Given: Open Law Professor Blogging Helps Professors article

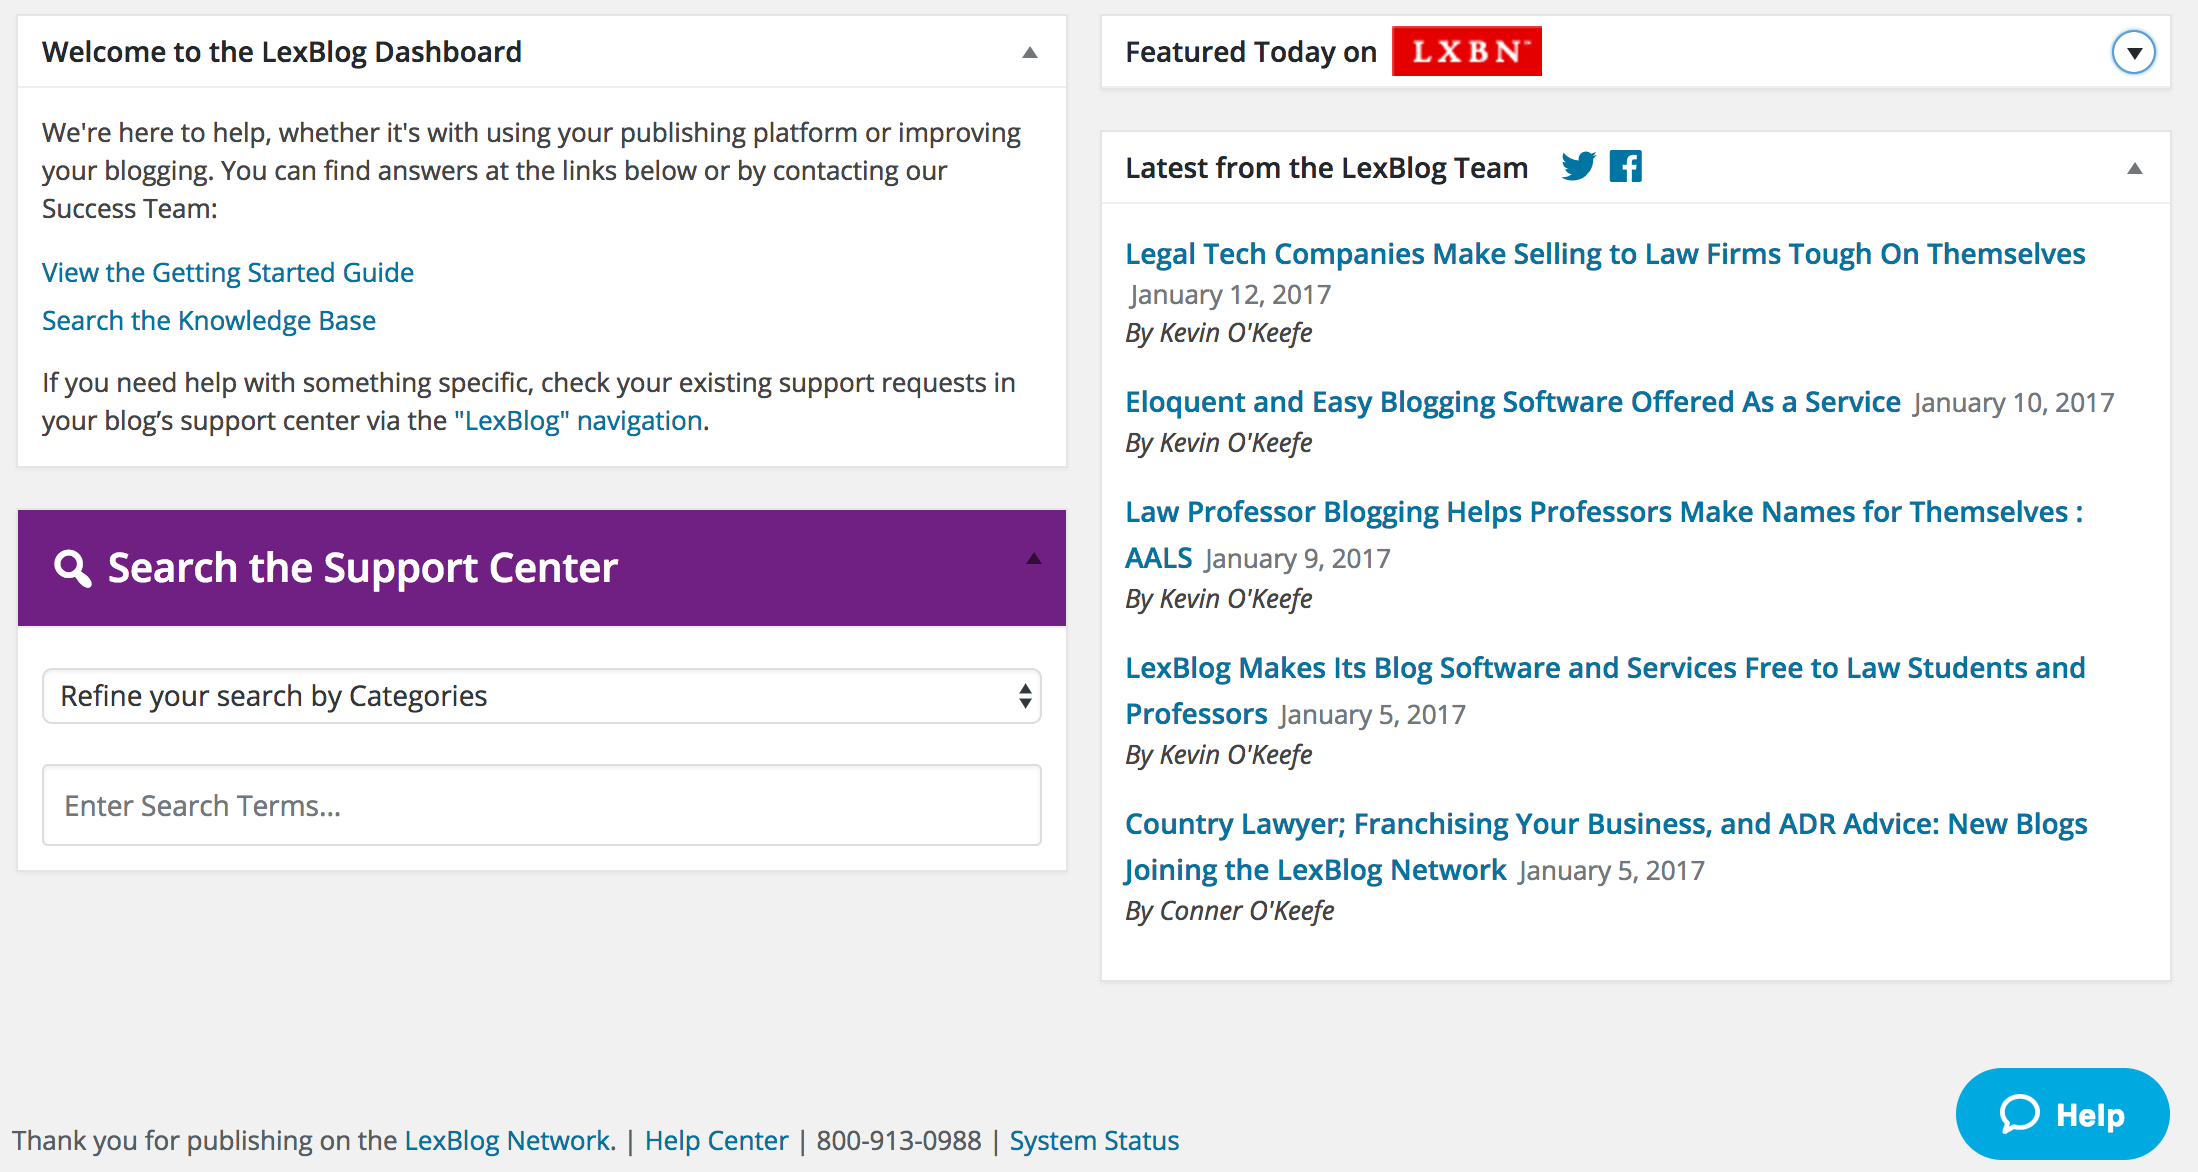Looking at the screenshot, I should (1604, 534).
